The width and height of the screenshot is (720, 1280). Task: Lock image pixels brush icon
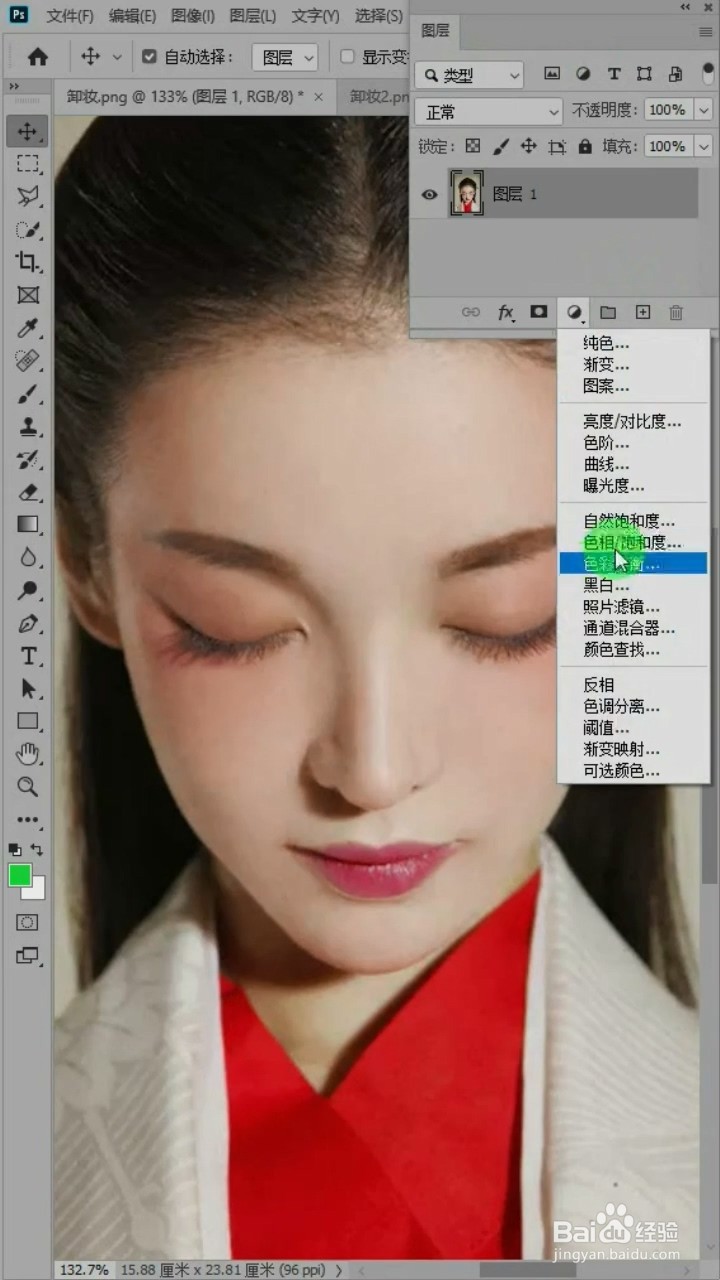(x=502, y=146)
